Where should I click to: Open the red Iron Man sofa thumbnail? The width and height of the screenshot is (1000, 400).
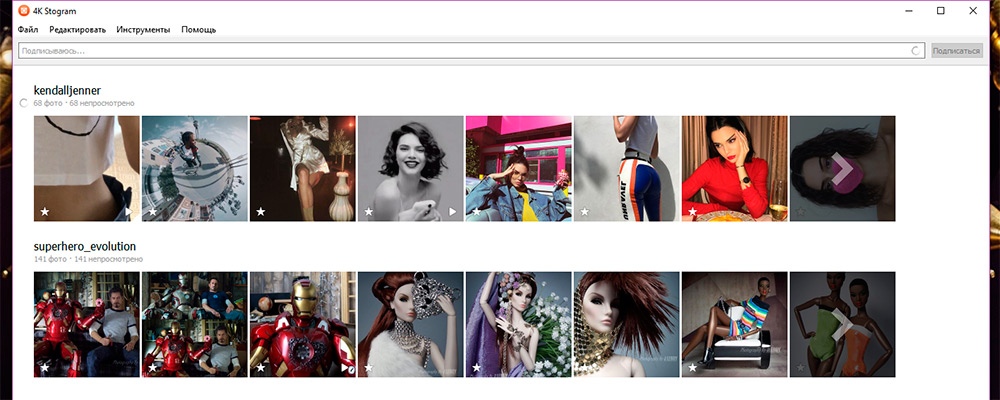86,325
